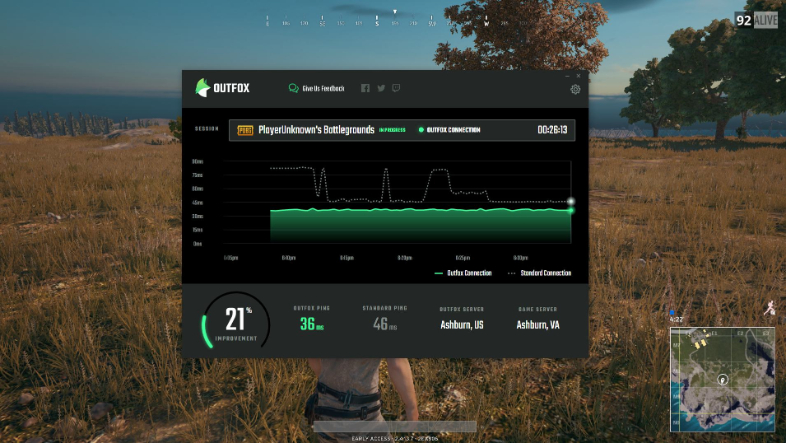Click the player marker on the minimap
786x443 pixels.
point(722,378)
